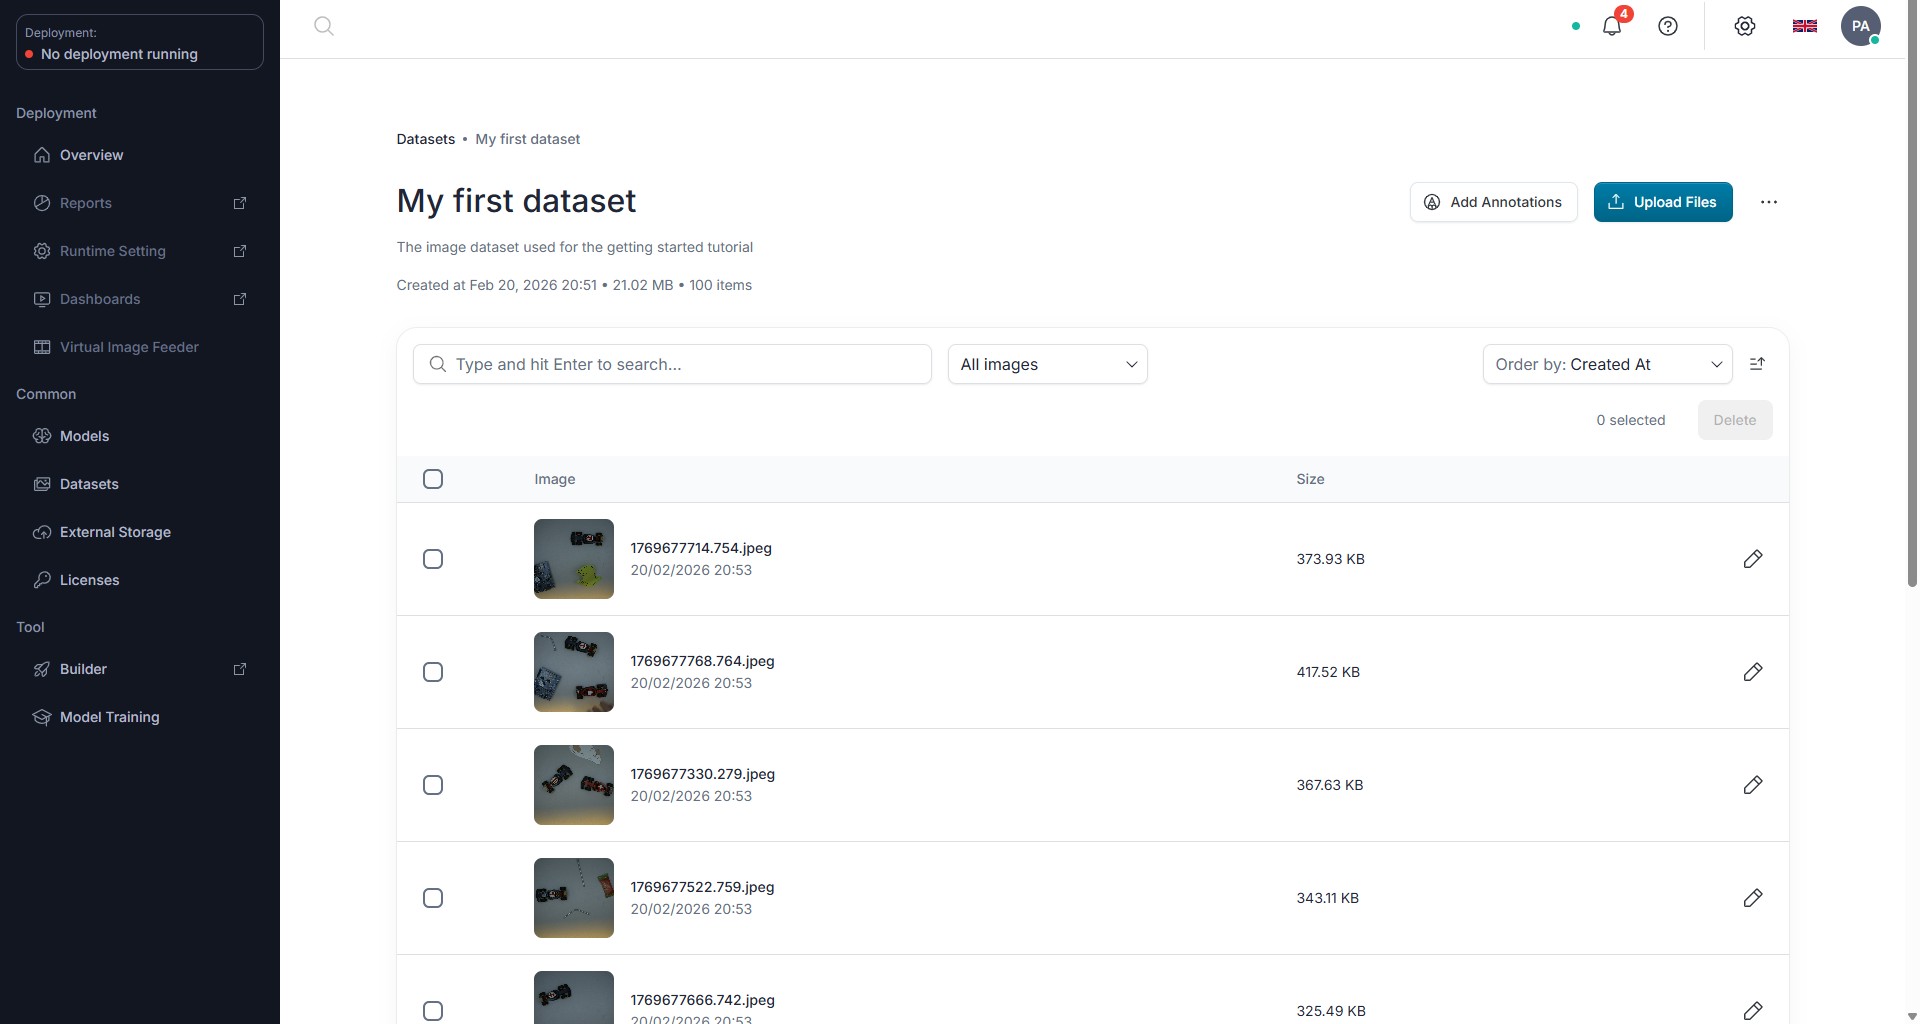Go to Overview in sidebar

[140, 155]
